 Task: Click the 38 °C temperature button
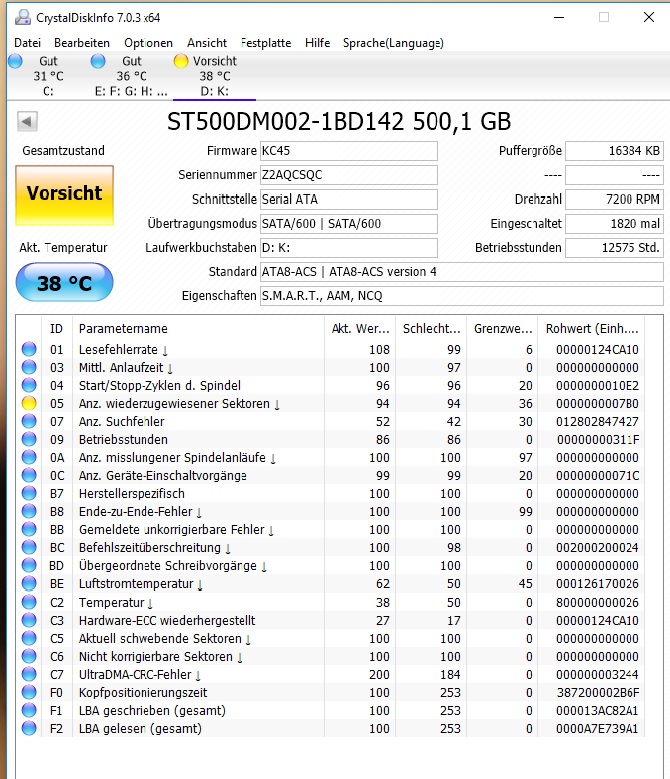[x=65, y=283]
